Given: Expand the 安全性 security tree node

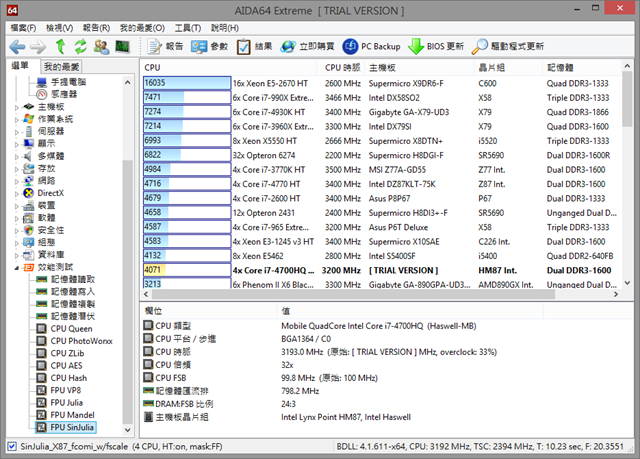Looking at the screenshot, I should (x=17, y=231).
